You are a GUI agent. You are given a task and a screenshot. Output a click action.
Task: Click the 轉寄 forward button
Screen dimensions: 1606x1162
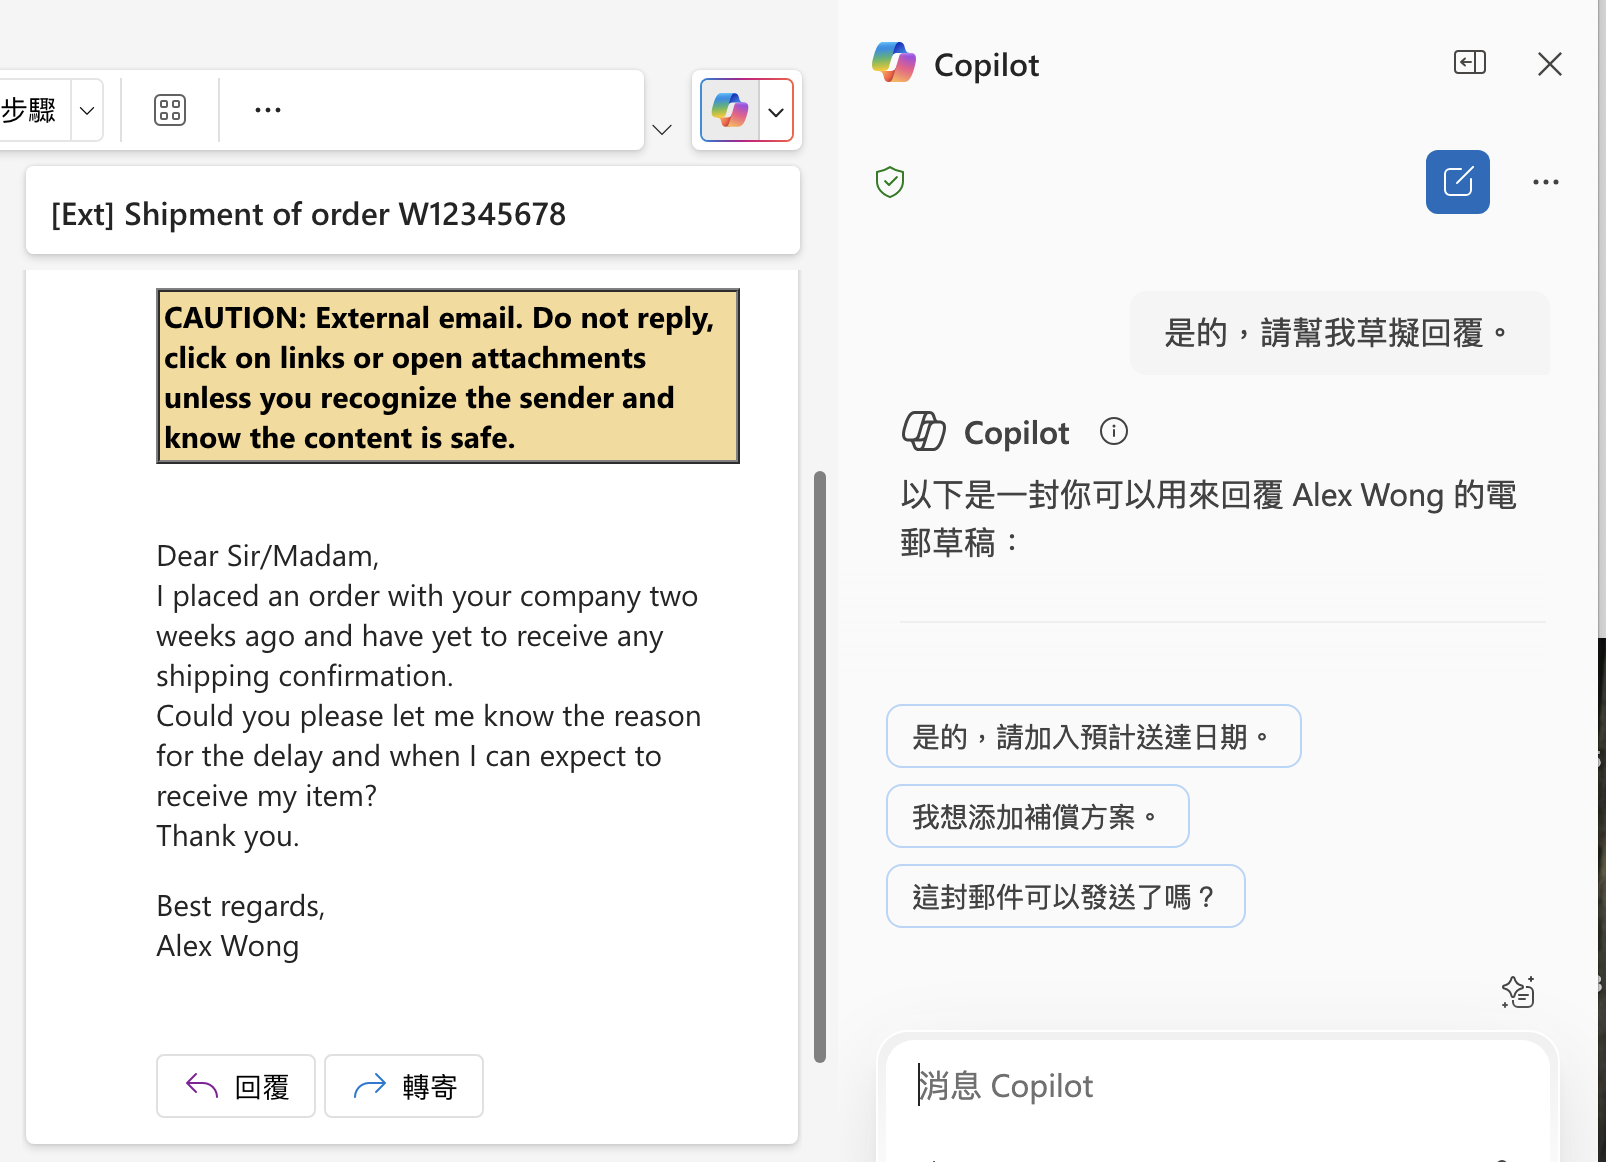pos(404,1086)
